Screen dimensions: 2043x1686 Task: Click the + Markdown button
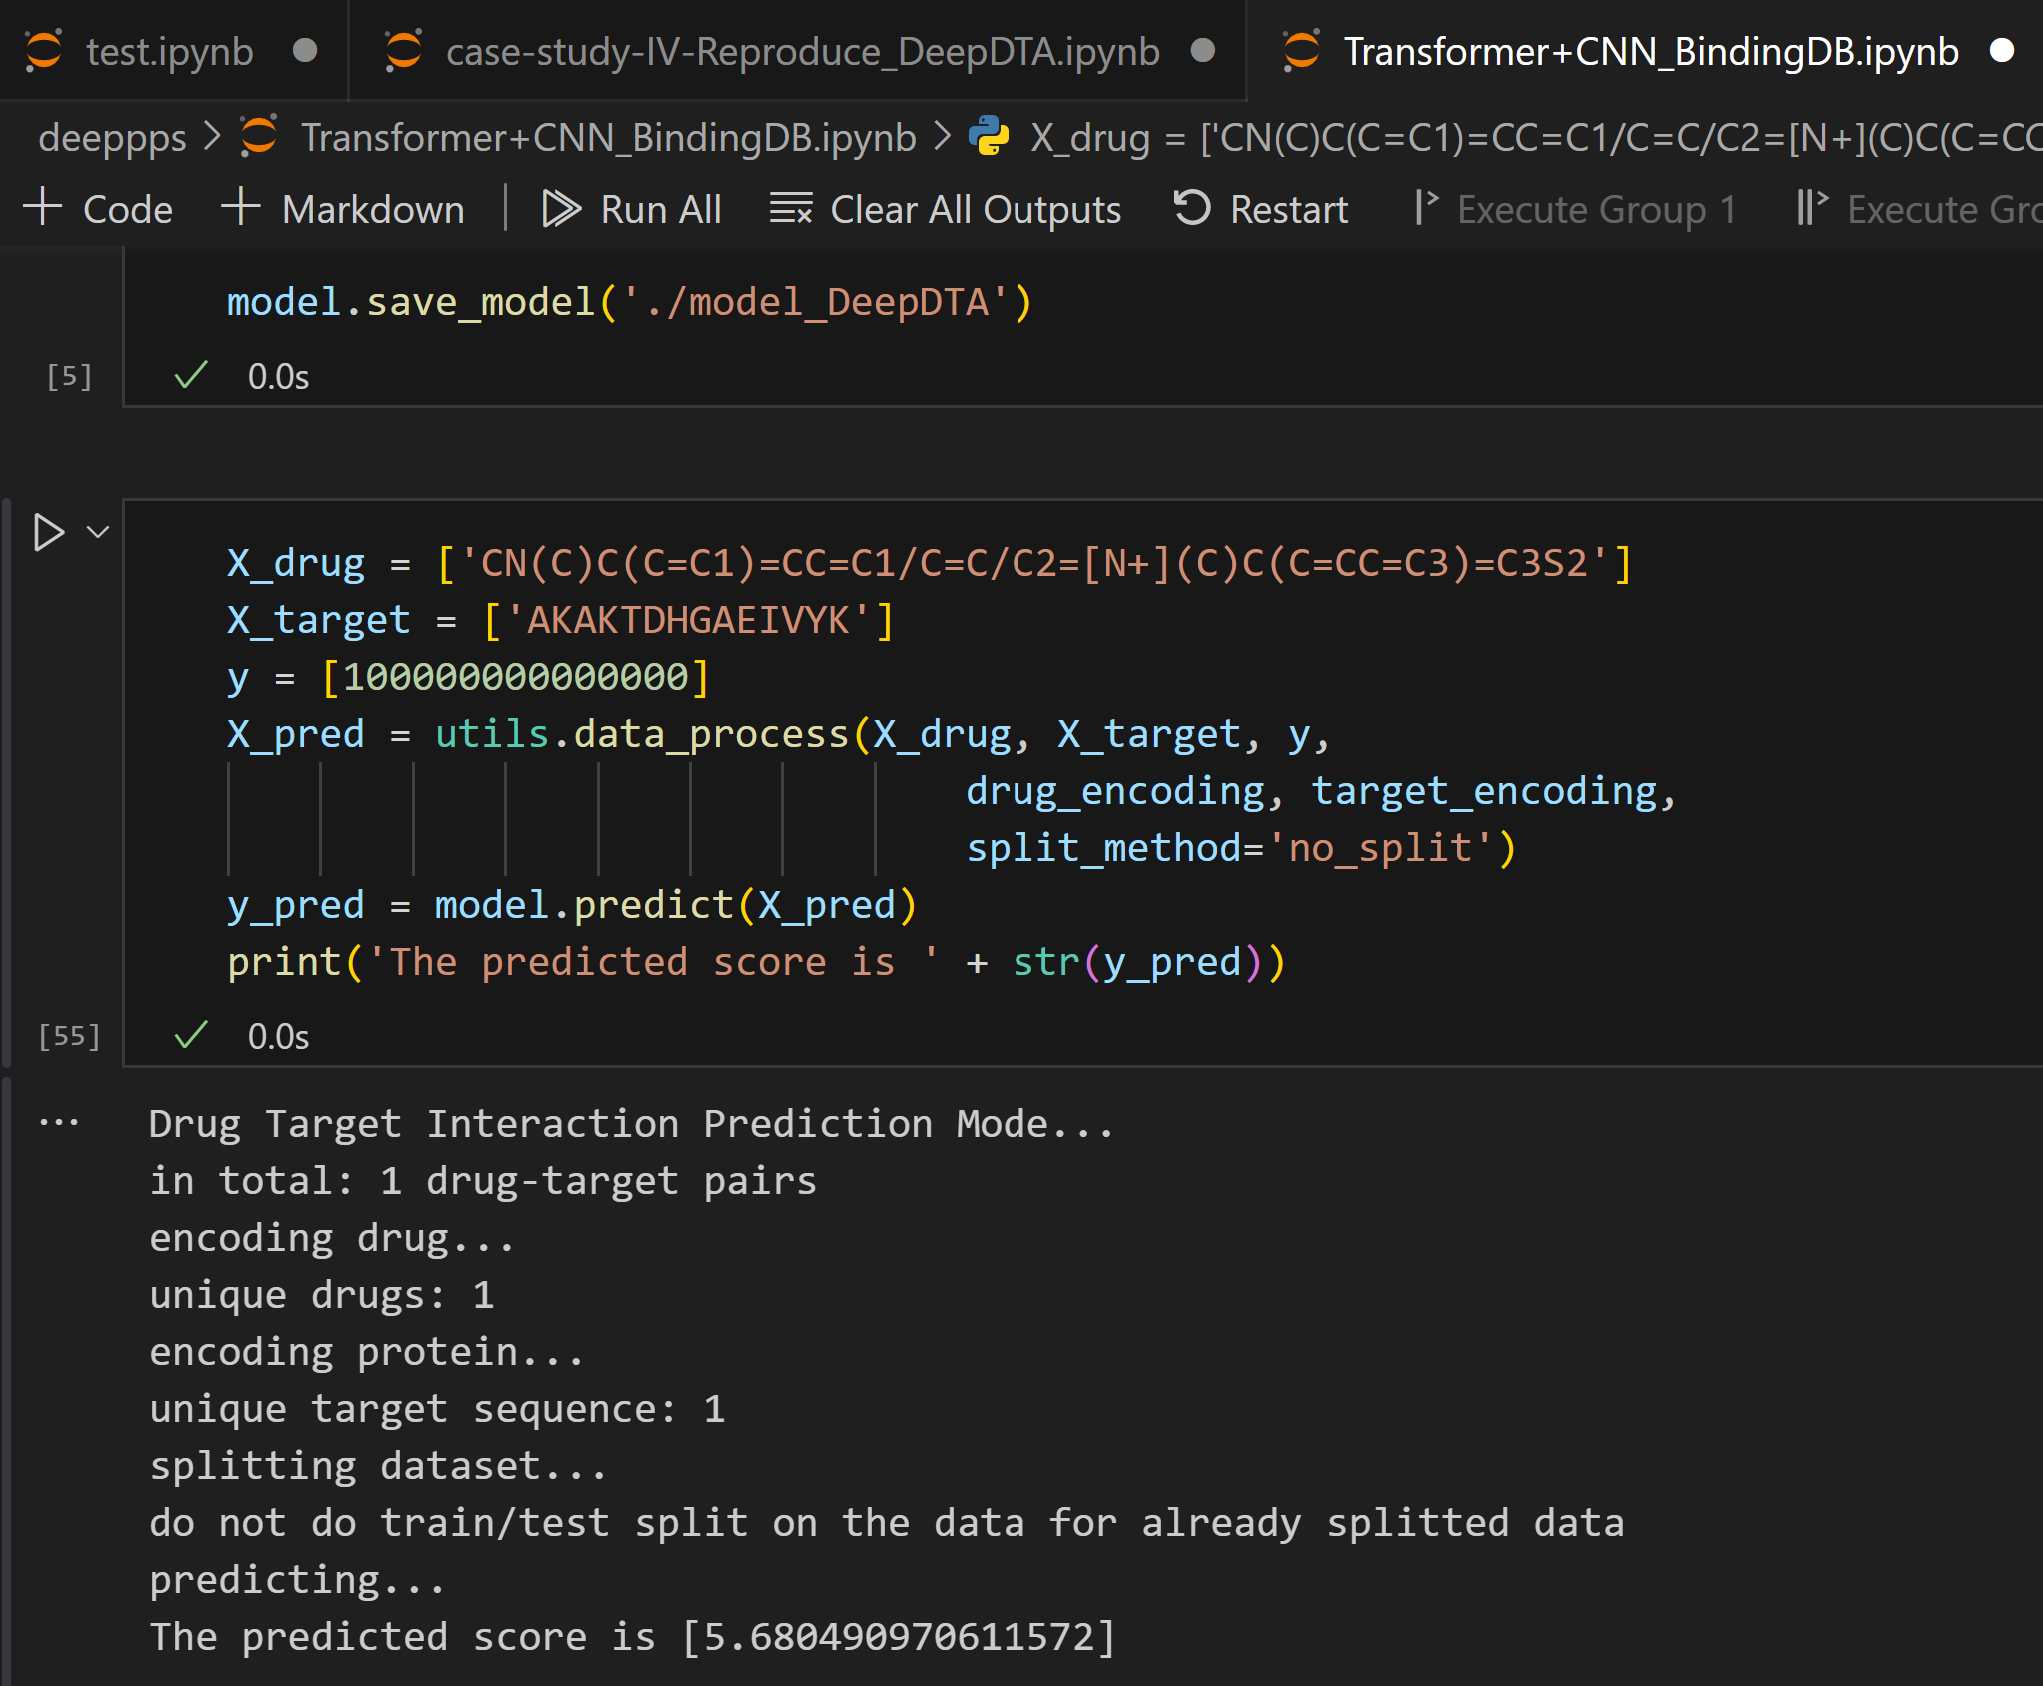[343, 209]
